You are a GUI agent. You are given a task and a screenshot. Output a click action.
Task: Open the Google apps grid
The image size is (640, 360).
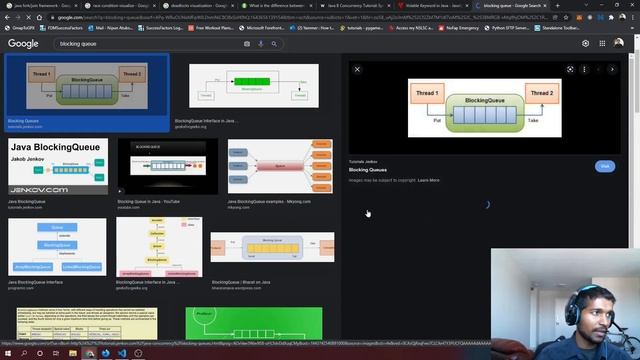[602, 43]
